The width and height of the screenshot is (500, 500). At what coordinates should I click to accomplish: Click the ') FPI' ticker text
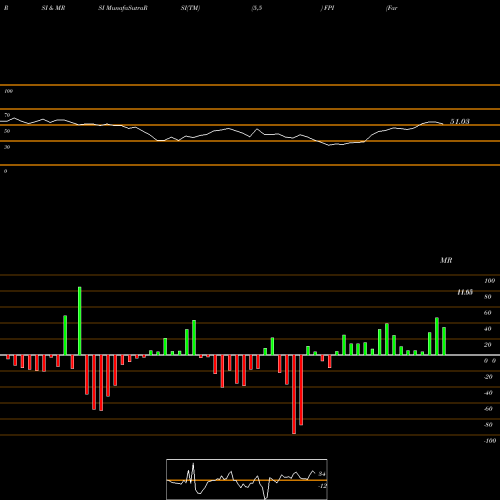(x=328, y=8)
